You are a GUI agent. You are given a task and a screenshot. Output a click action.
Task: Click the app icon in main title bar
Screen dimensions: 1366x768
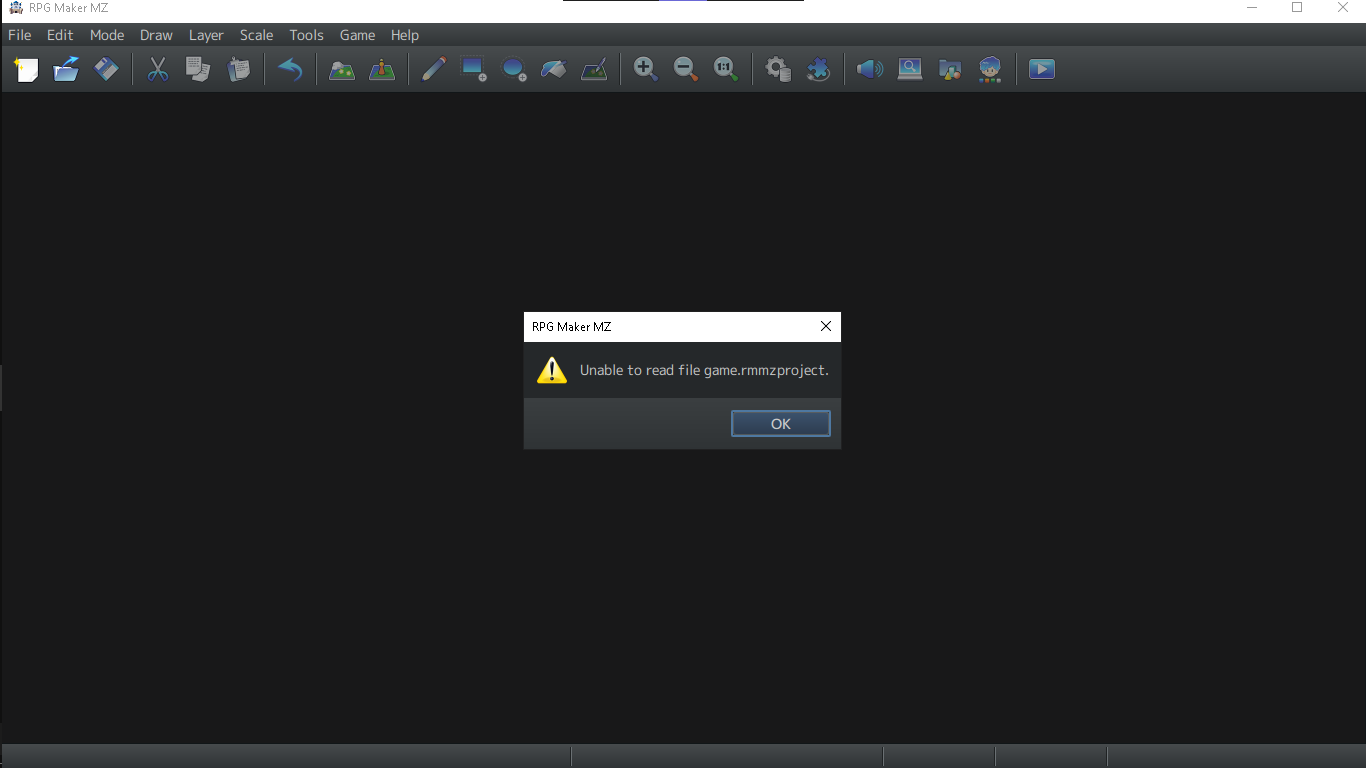(x=15, y=8)
